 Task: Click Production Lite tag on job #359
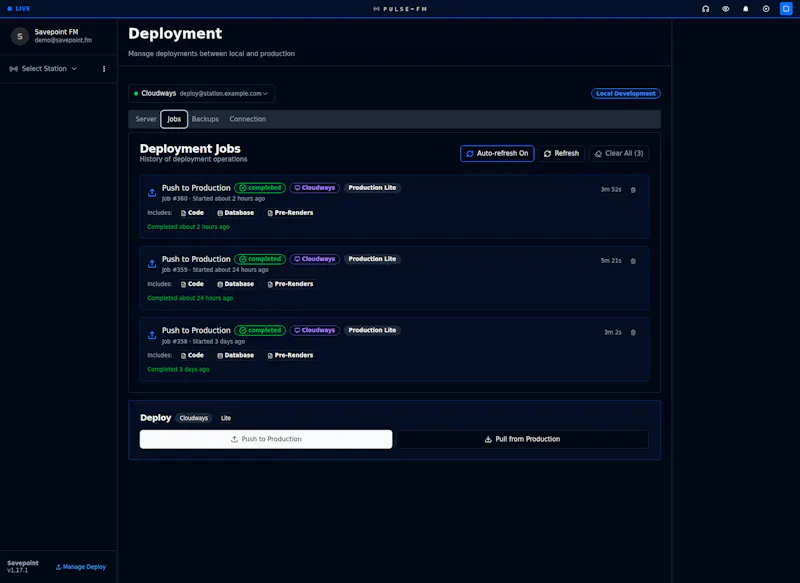tap(372, 259)
